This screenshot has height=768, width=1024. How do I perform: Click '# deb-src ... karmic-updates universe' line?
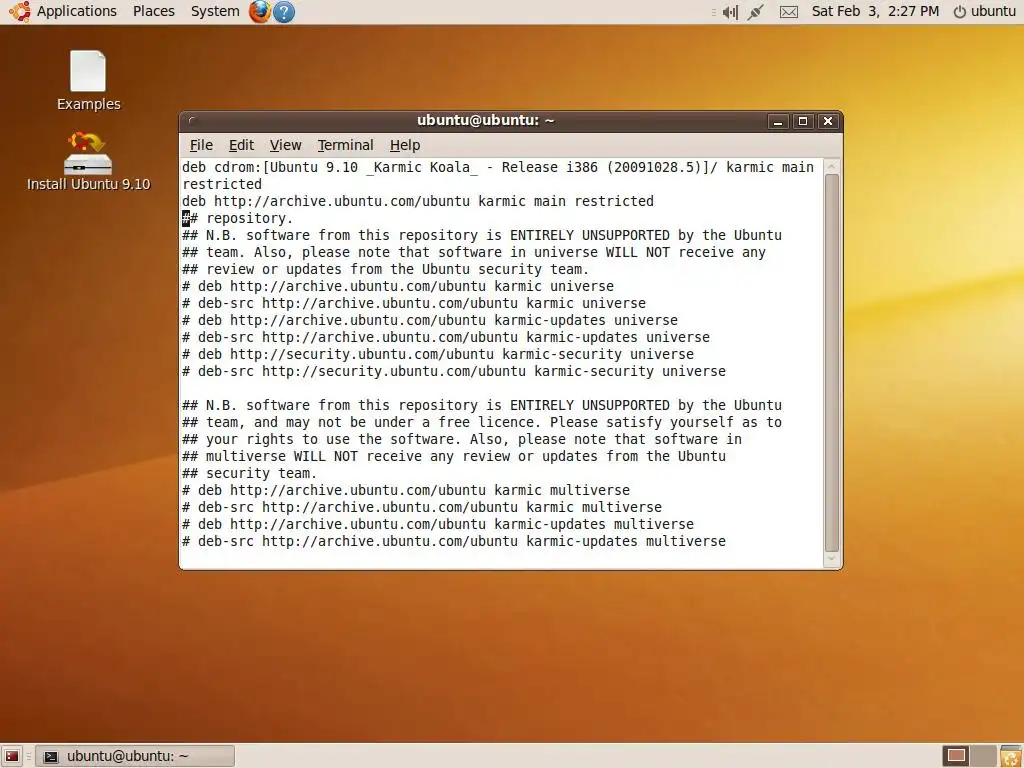click(446, 337)
